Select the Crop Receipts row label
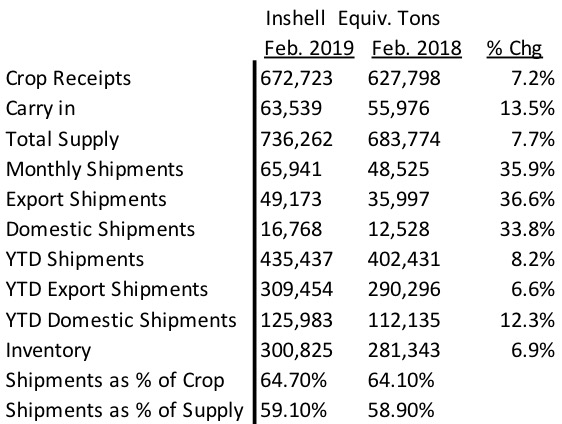 click(68, 79)
